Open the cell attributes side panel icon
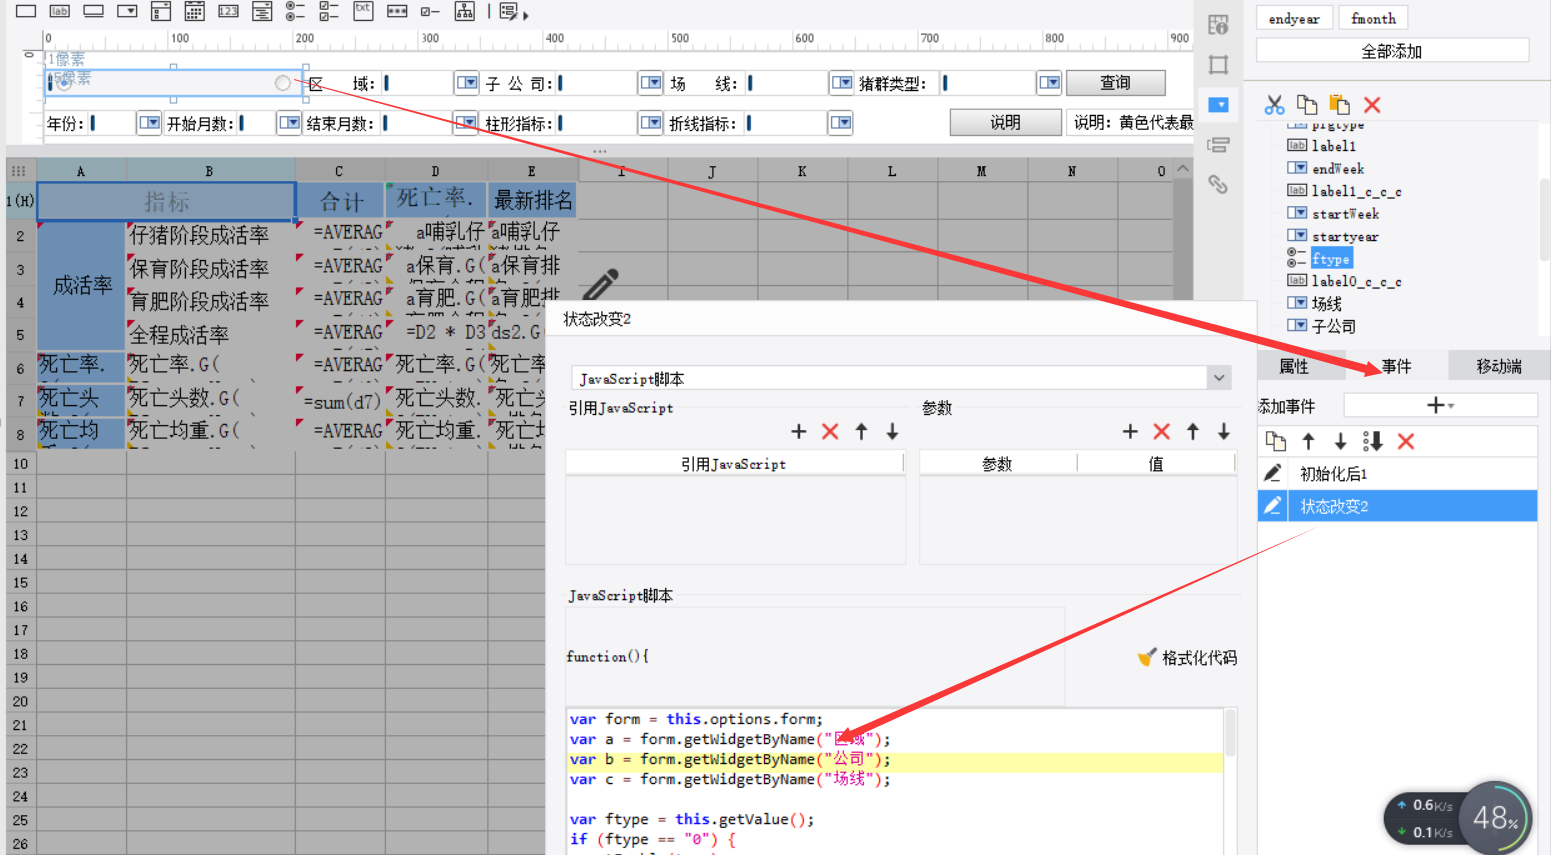The width and height of the screenshot is (1551, 855). click(x=1218, y=25)
